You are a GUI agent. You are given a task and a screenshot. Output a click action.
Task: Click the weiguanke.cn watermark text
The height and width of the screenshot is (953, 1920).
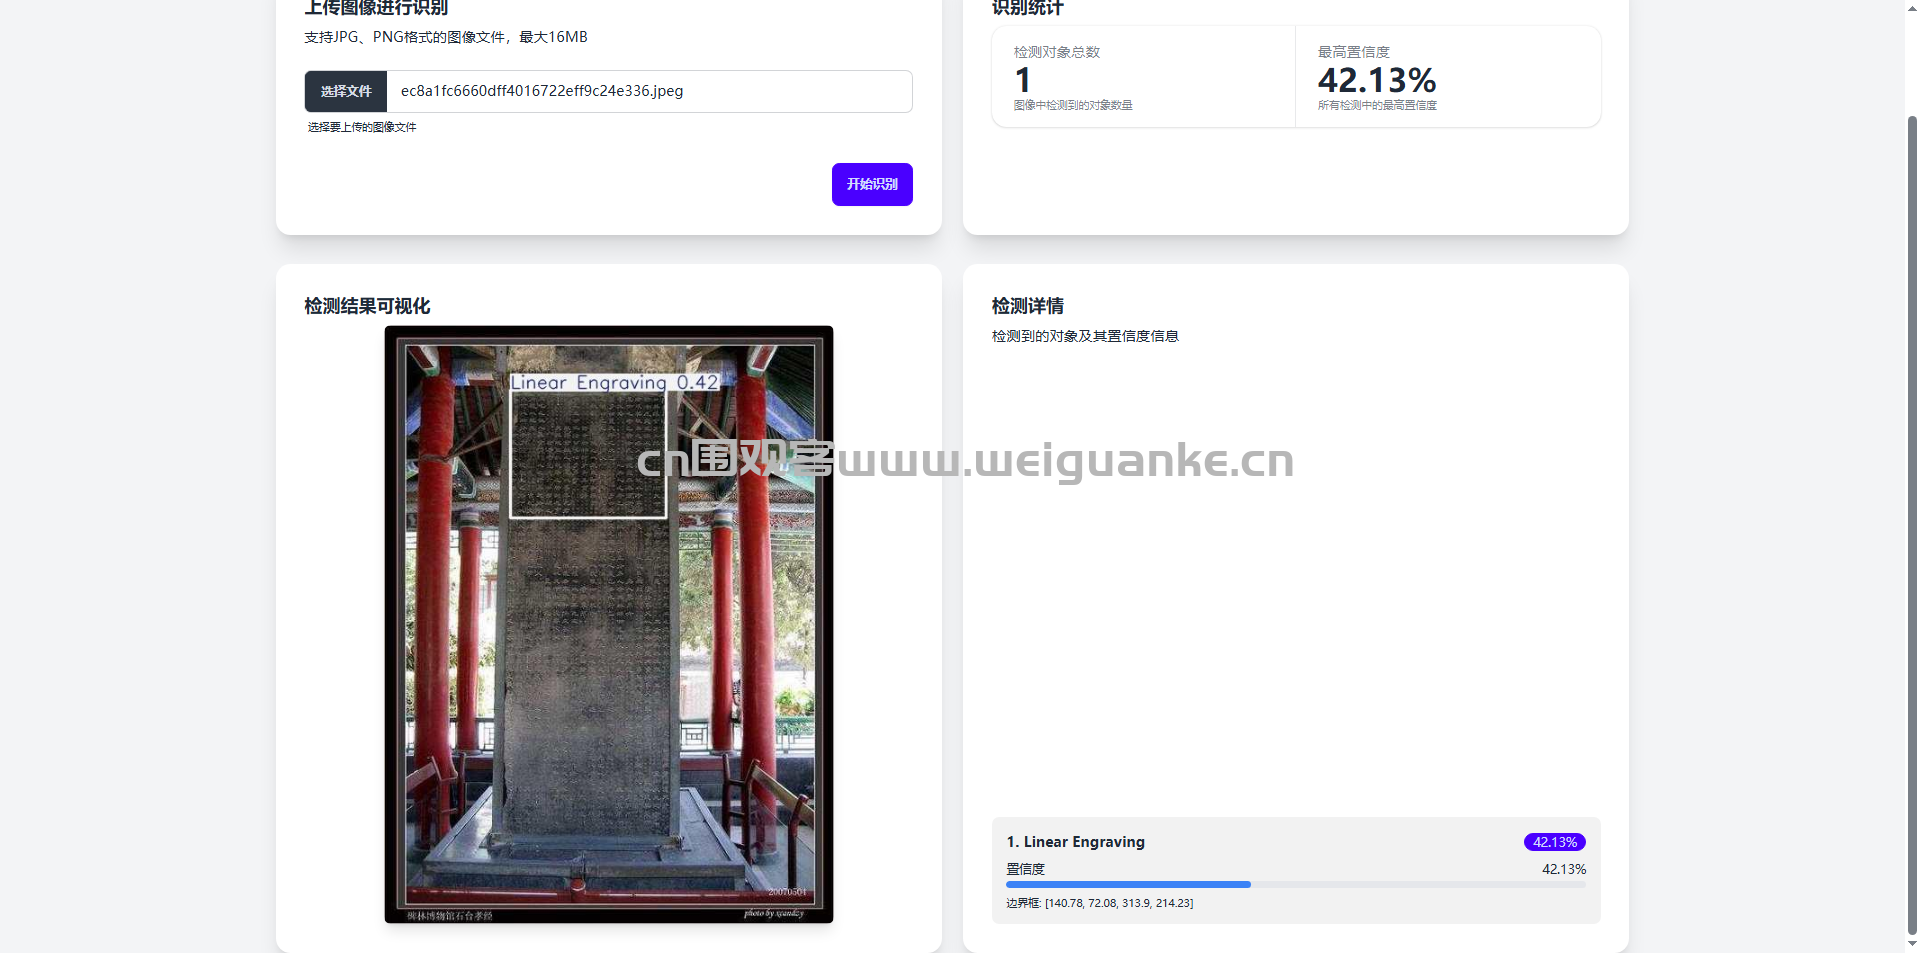tap(1065, 460)
